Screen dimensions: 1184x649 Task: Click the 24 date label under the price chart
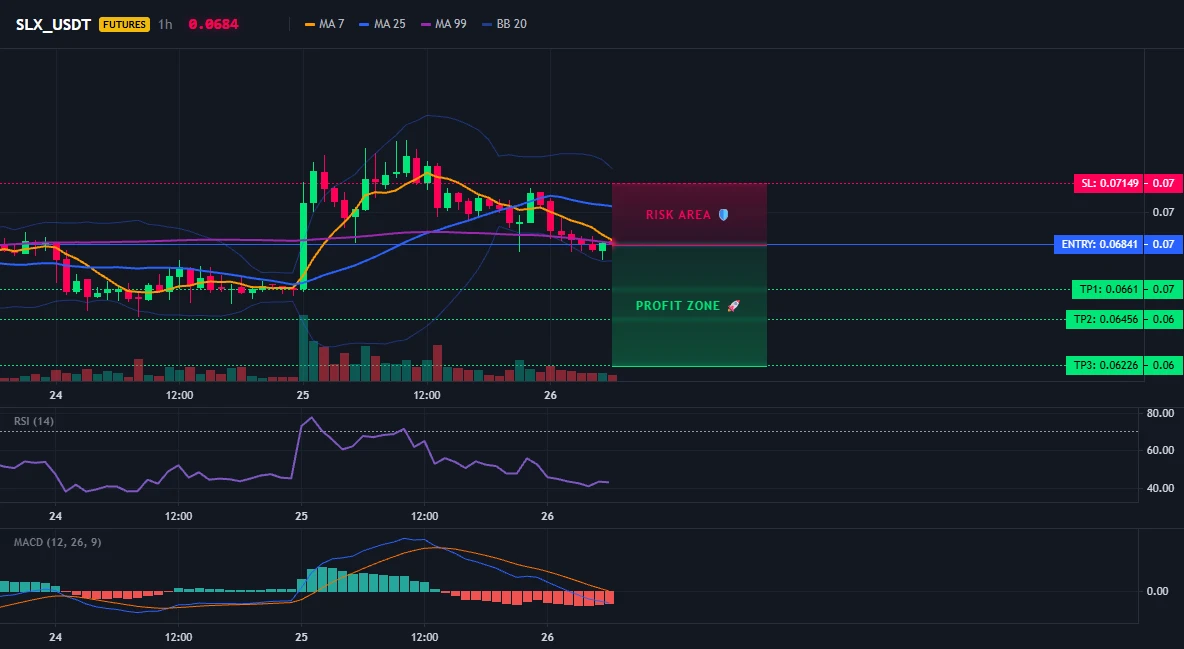click(x=56, y=395)
